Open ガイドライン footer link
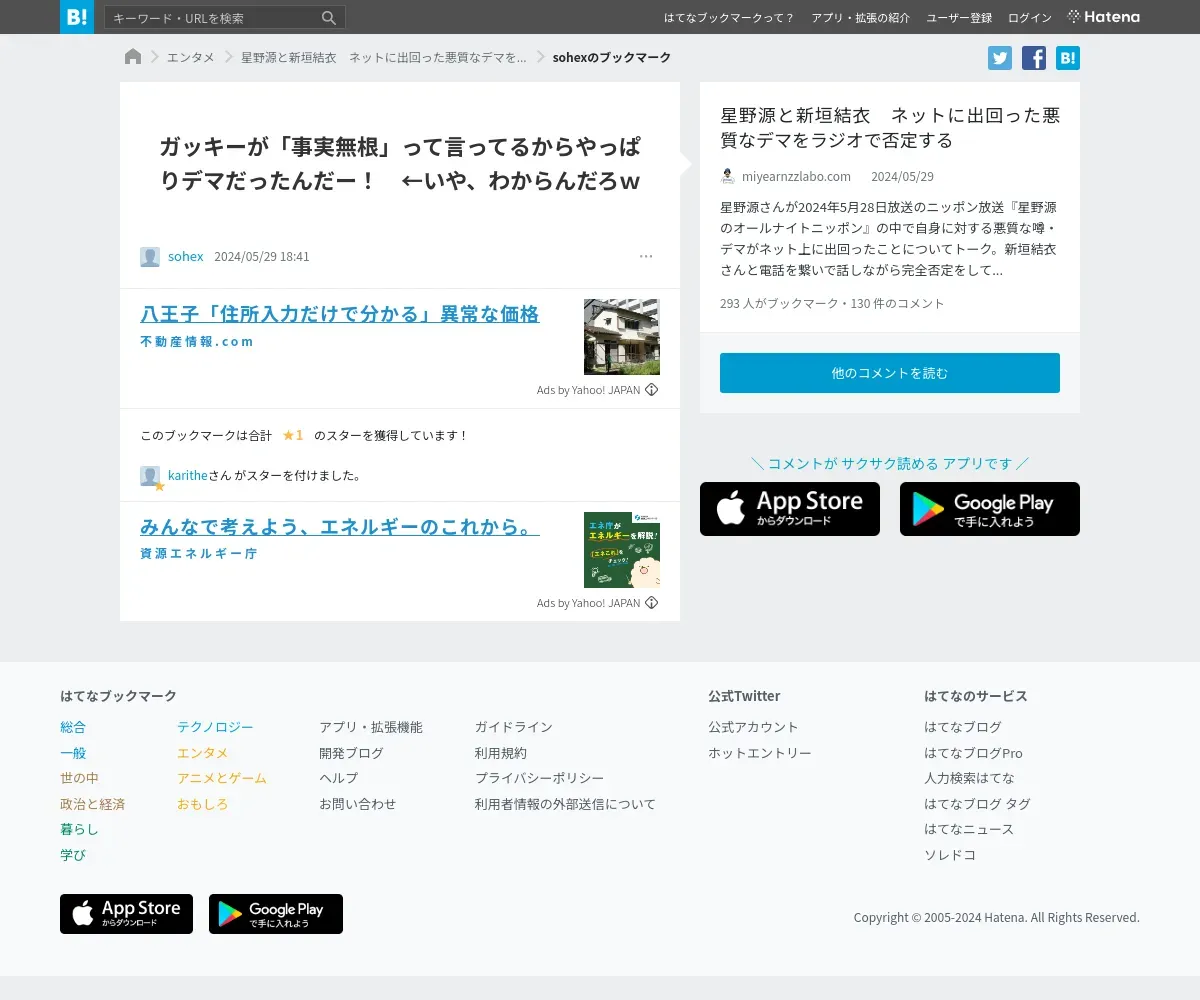 tap(514, 727)
